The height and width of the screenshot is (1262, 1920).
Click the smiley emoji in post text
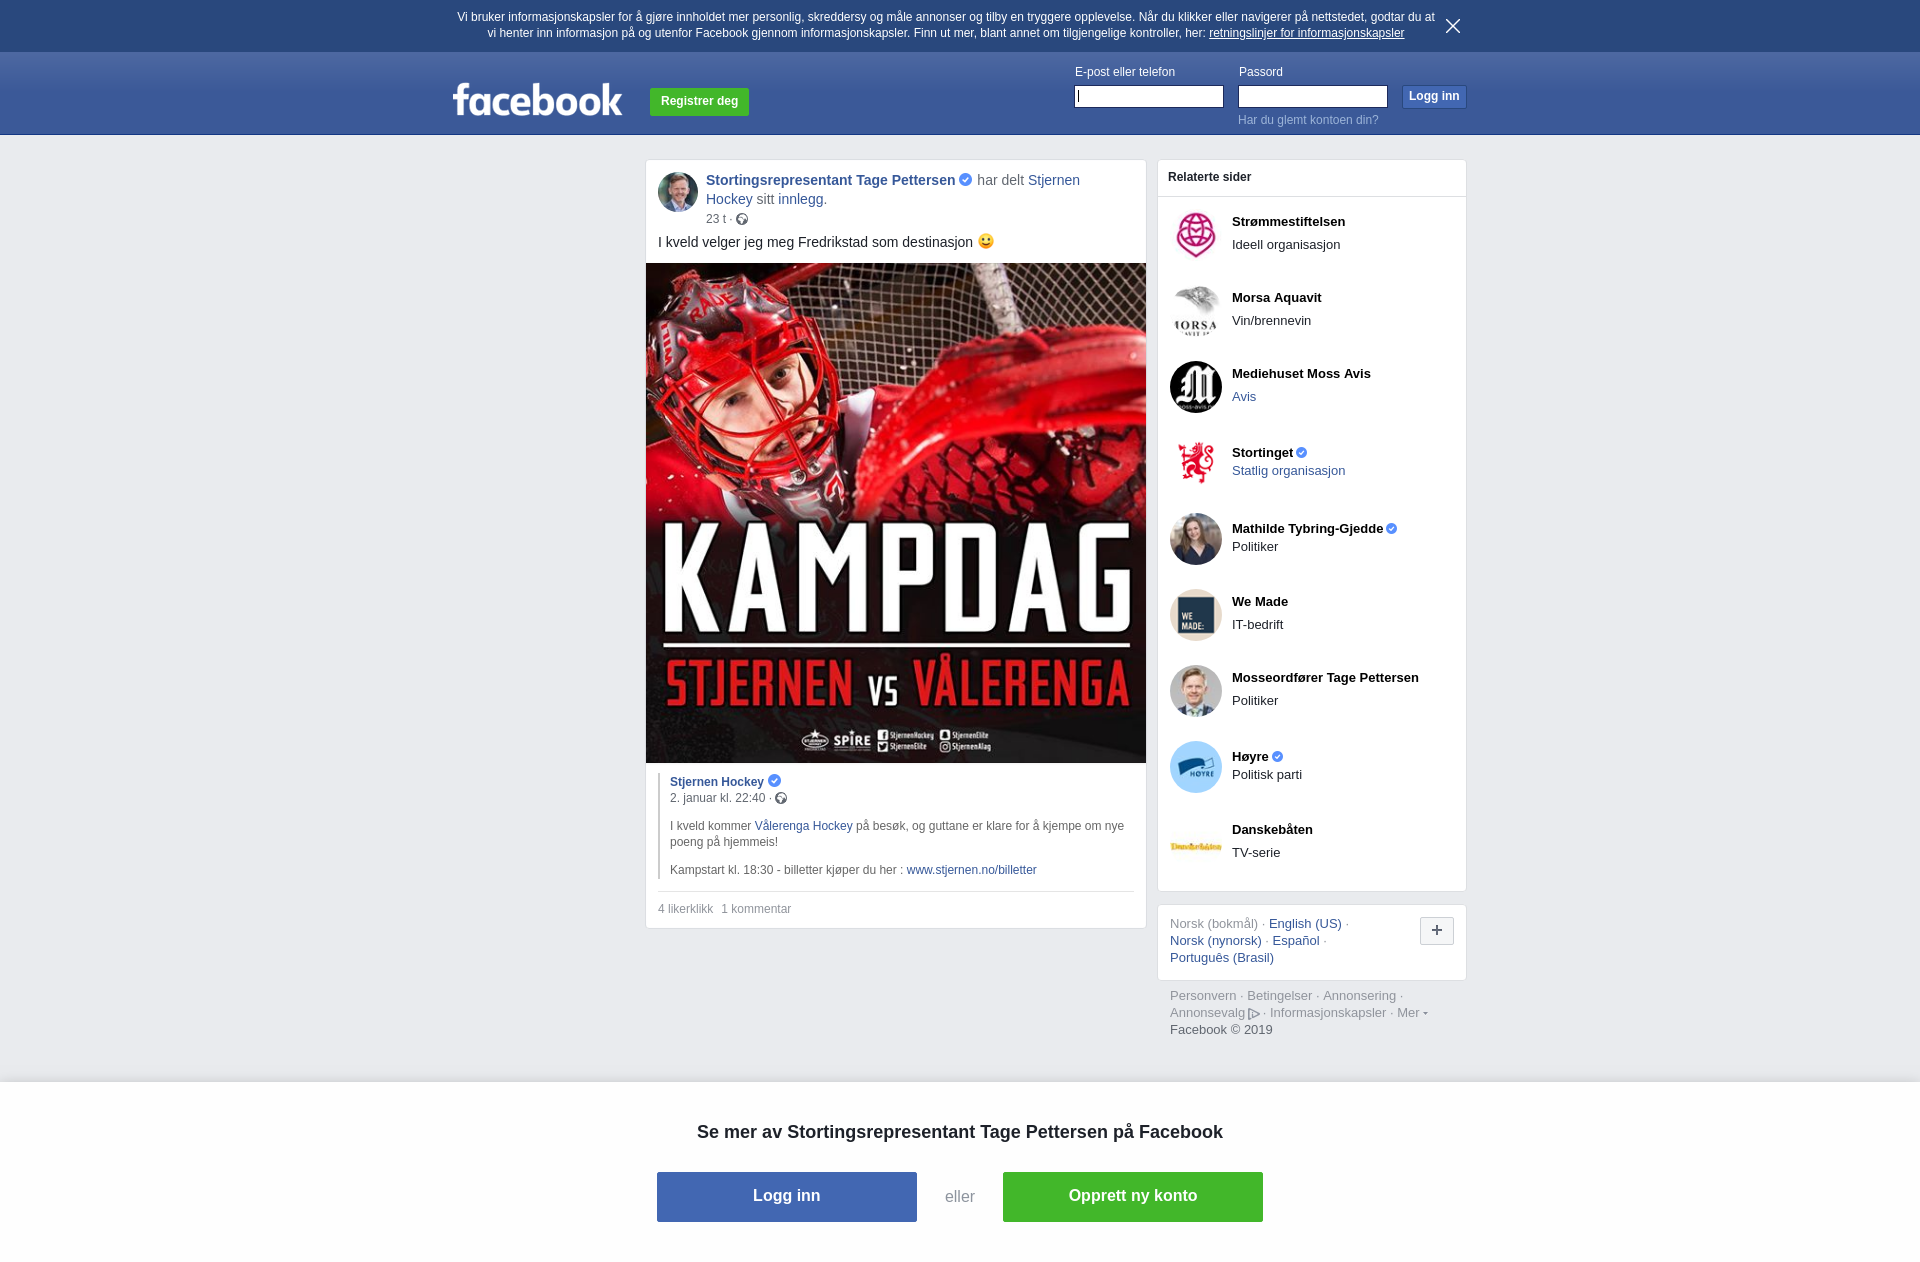(986, 241)
